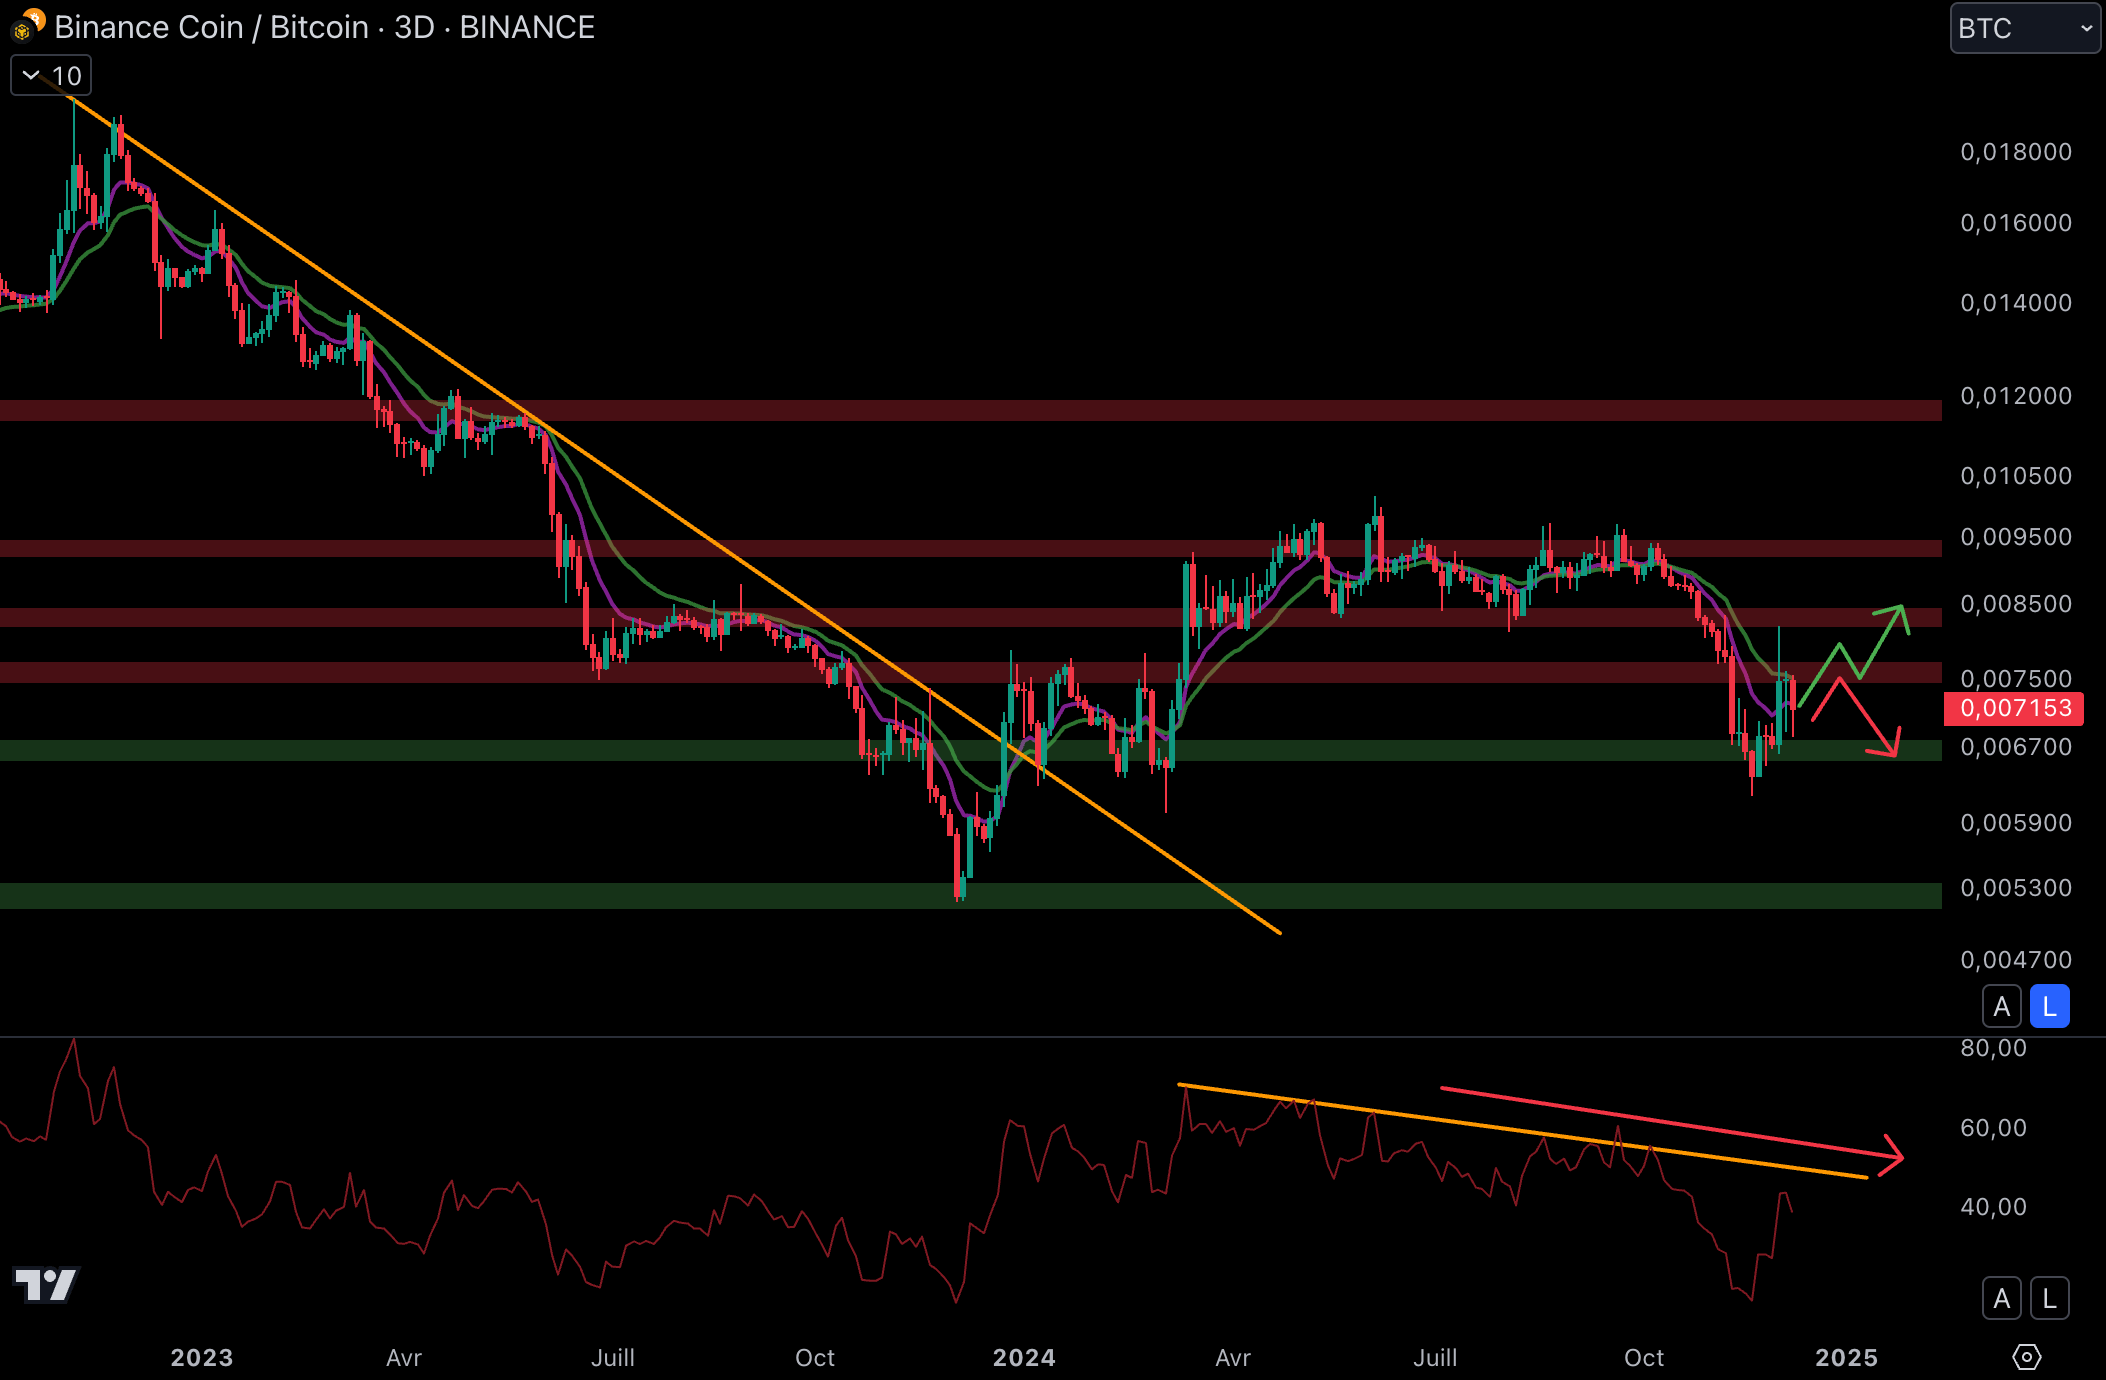The height and width of the screenshot is (1380, 2106).
Task: Open the BTC currency dropdown
Action: [2024, 28]
